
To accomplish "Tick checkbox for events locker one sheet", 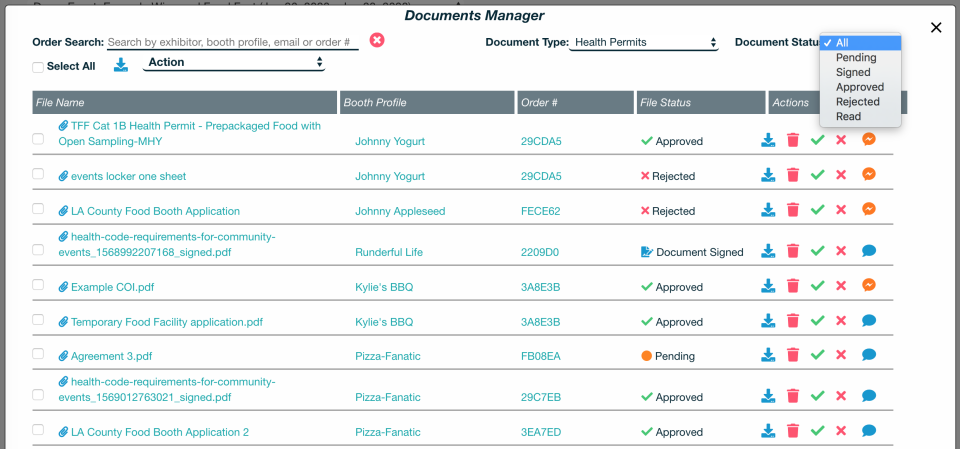I will [38, 174].
